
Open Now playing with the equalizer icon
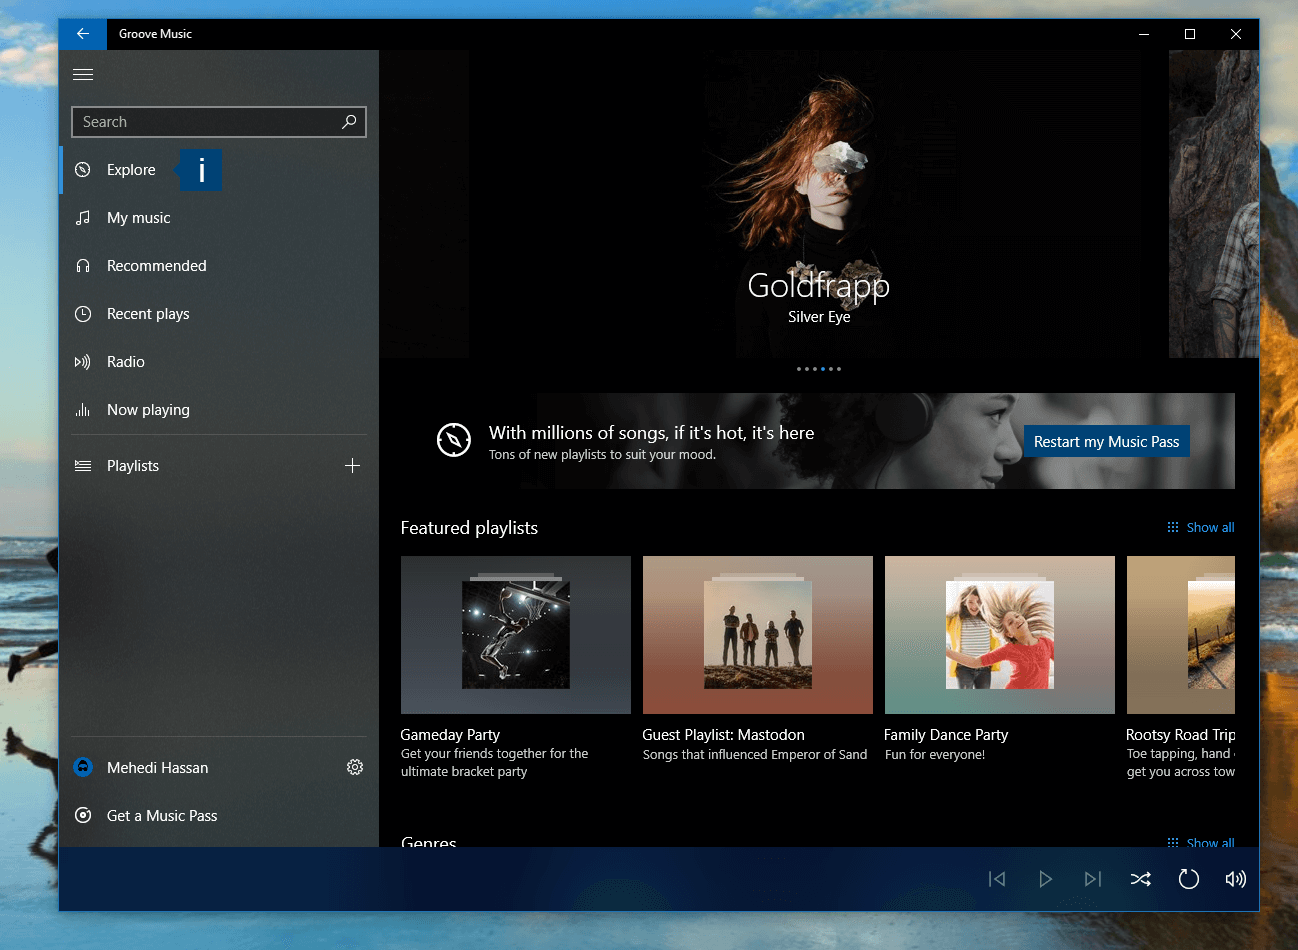pyautogui.click(x=83, y=410)
